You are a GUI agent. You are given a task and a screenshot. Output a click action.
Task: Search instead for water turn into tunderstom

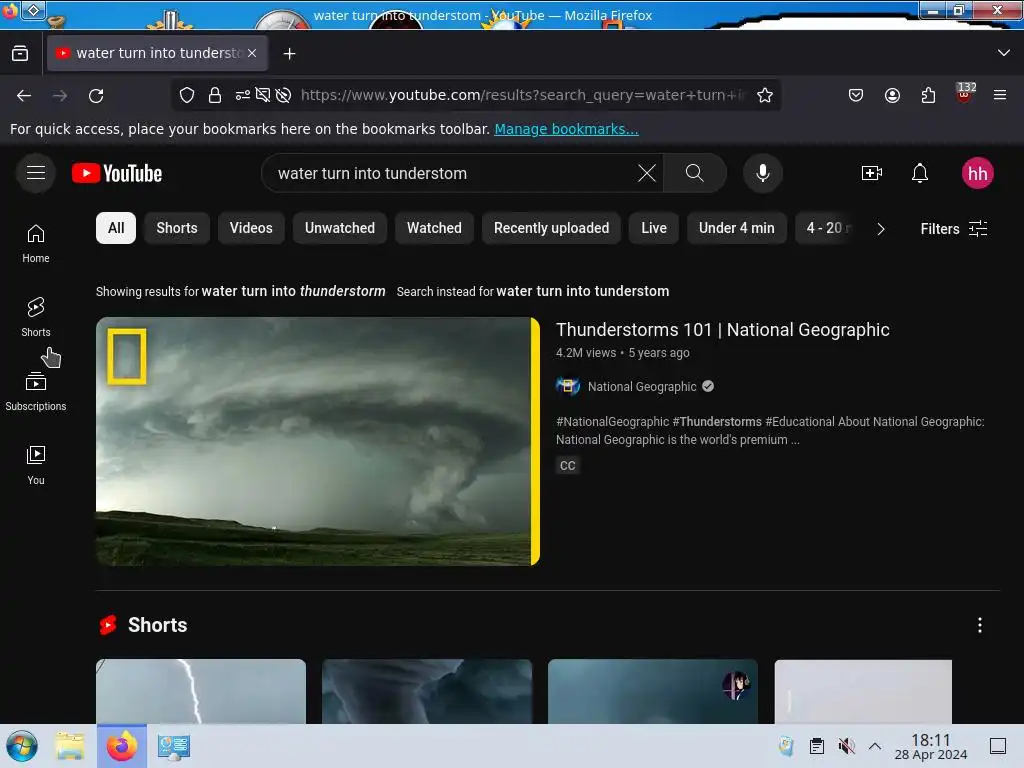pyautogui.click(x=583, y=291)
